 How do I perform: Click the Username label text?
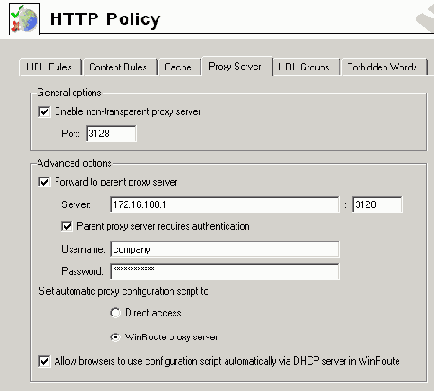83,249
